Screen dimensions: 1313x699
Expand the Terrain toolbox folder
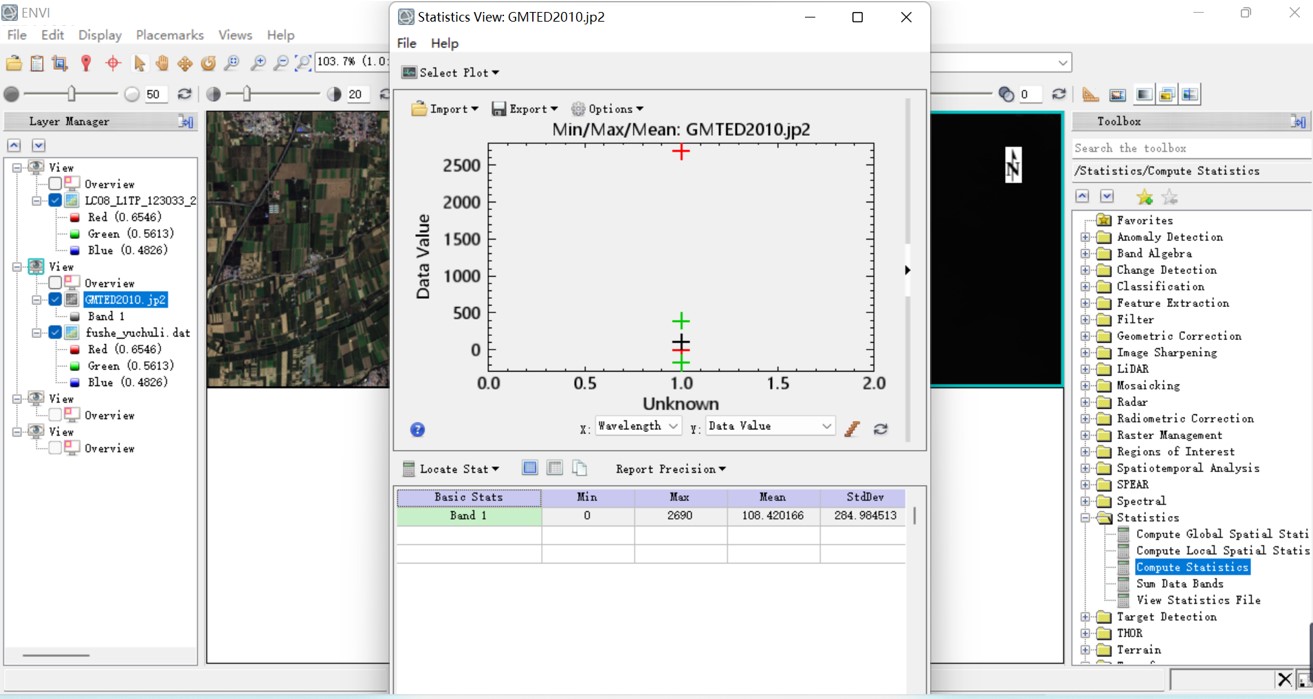1086,650
